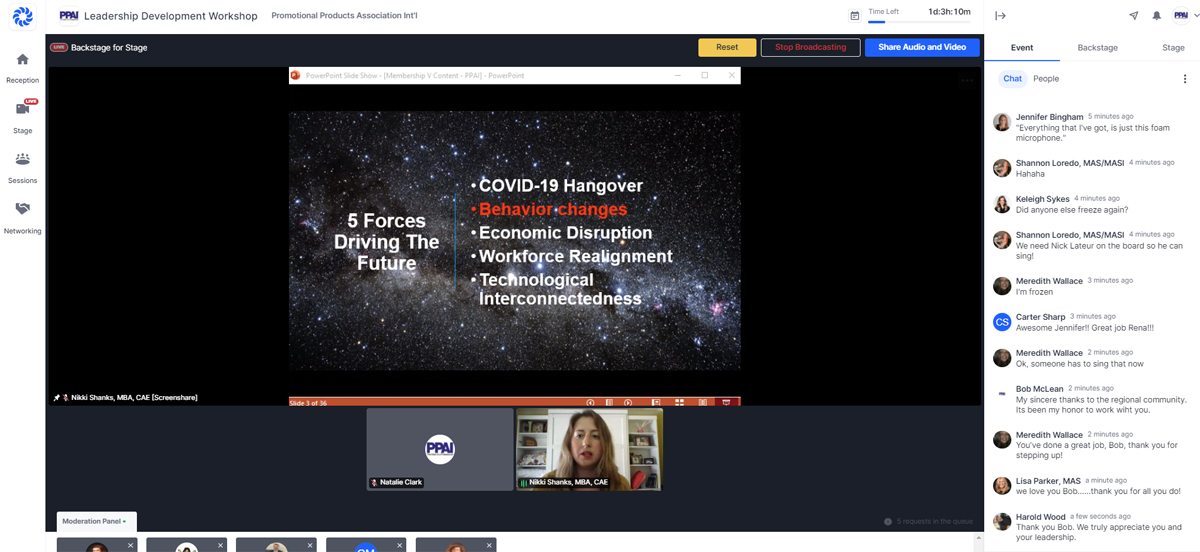Click the Time Left progress bar
1200x552 pixels.
tap(918, 22)
